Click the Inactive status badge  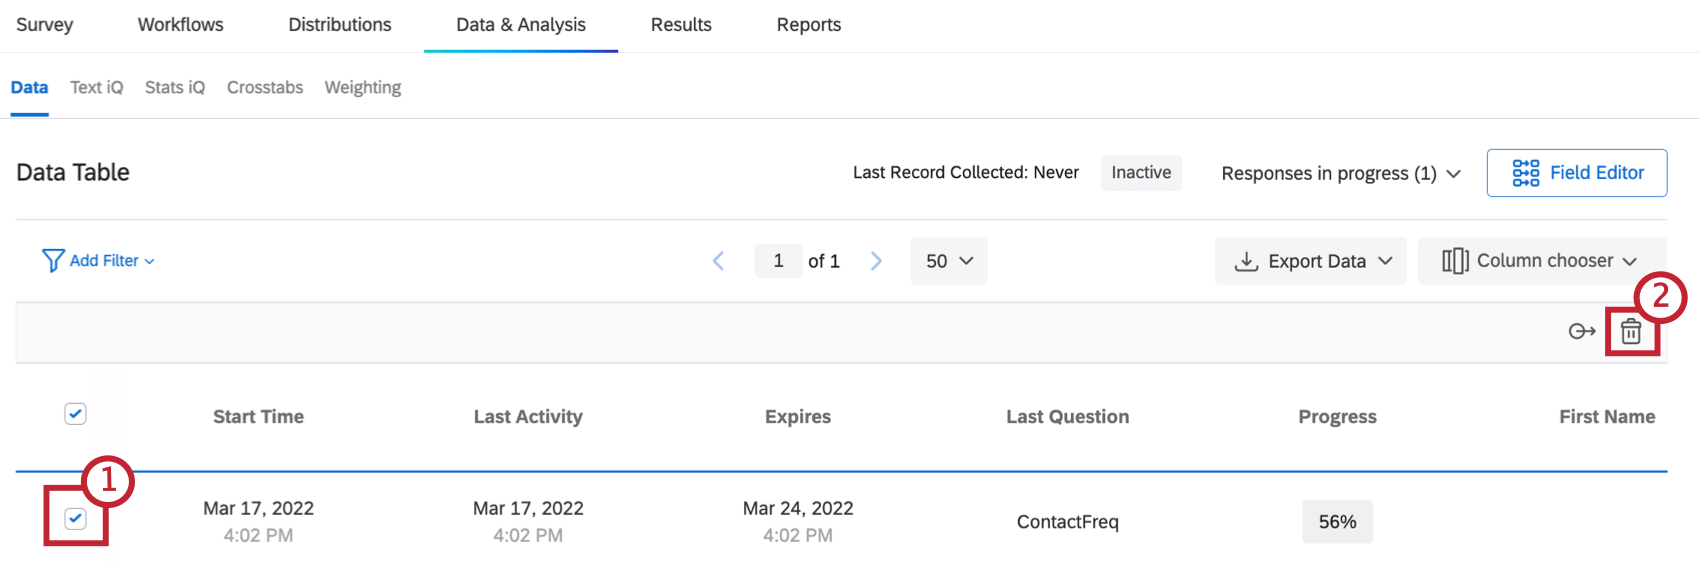coord(1141,173)
